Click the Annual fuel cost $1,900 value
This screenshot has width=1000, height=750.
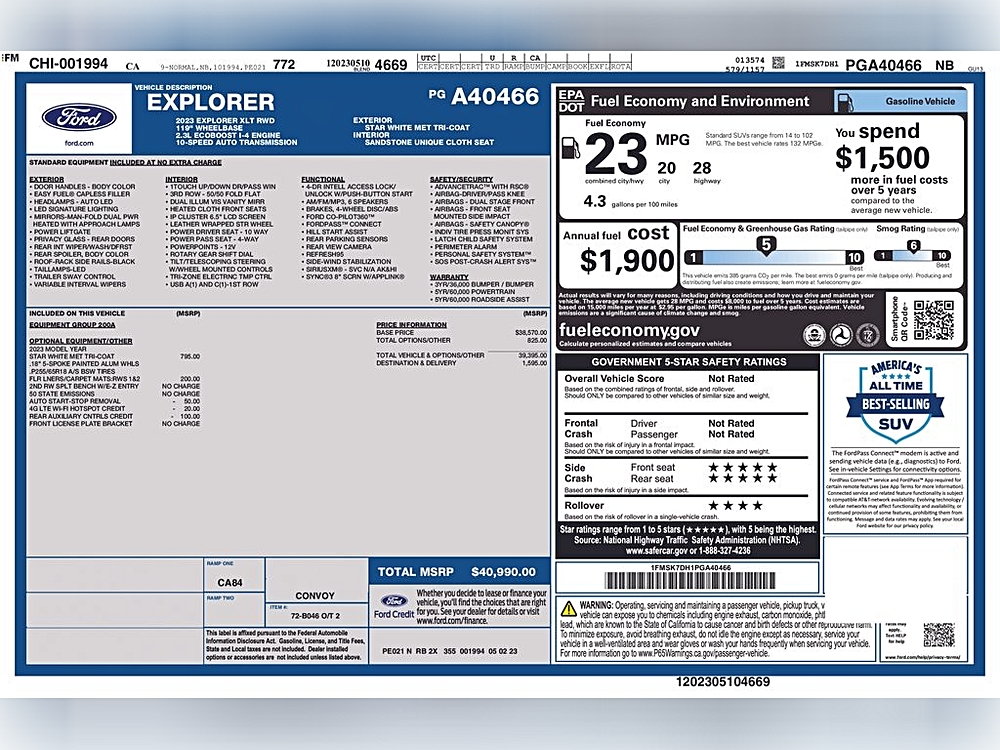point(627,261)
